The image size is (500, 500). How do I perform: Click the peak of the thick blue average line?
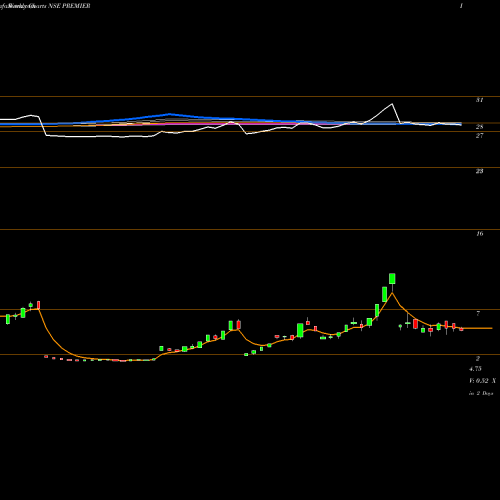click(170, 114)
